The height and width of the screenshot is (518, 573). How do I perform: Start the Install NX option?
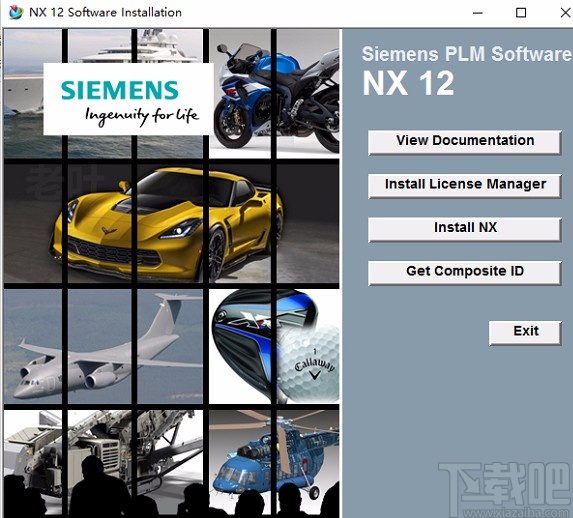pyautogui.click(x=464, y=229)
